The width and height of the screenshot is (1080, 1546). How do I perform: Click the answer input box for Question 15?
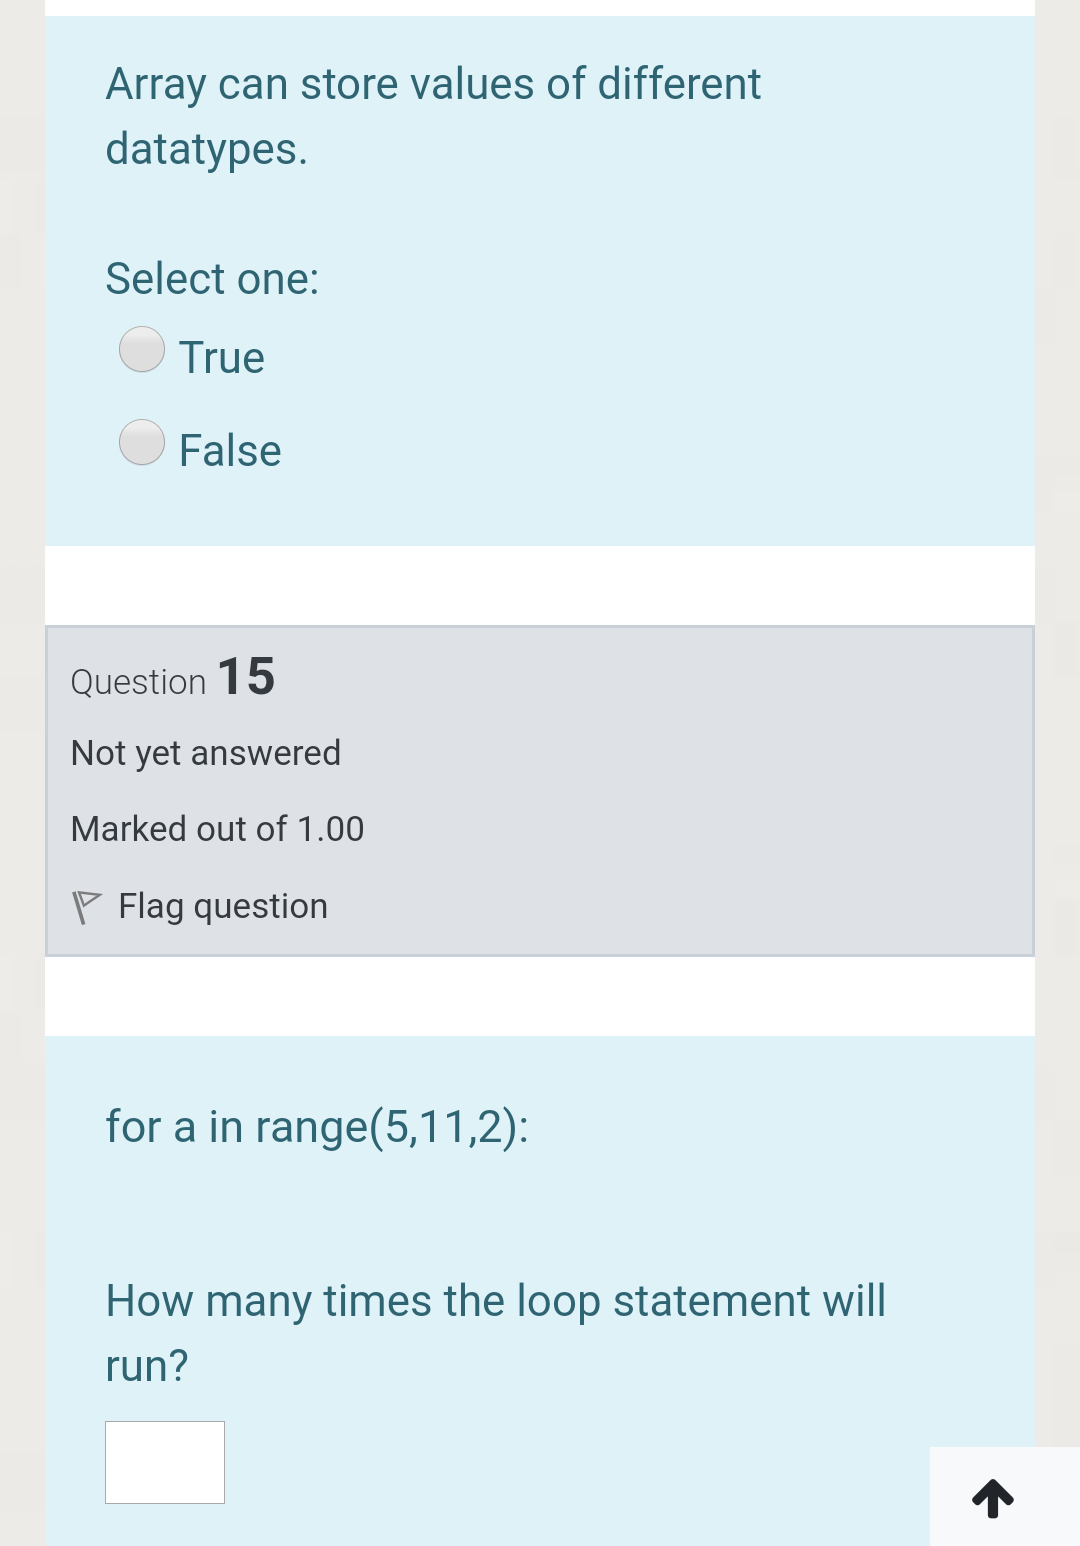(x=164, y=1462)
